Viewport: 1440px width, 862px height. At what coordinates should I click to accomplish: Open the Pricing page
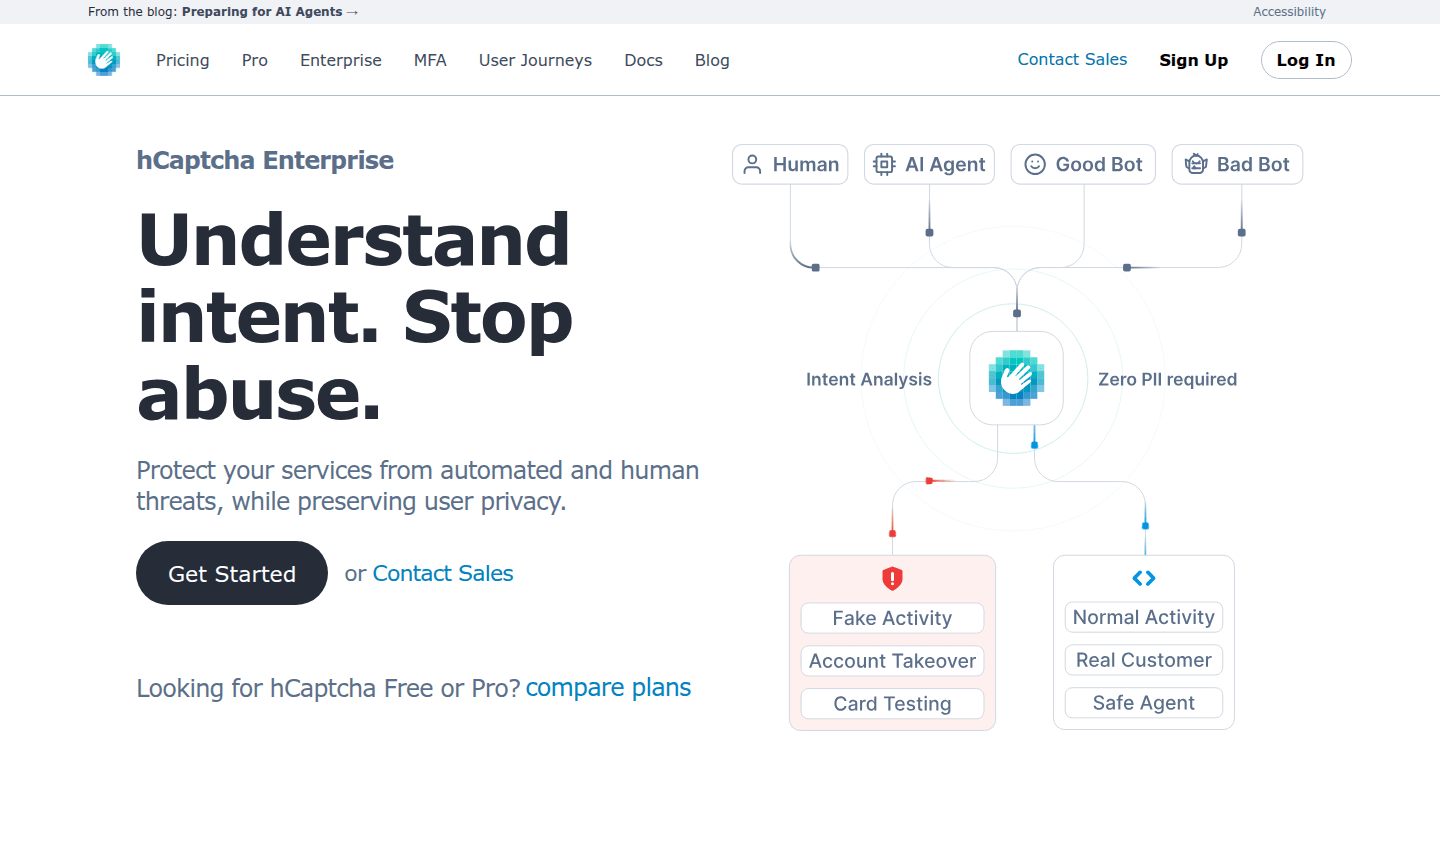pyautogui.click(x=182, y=60)
